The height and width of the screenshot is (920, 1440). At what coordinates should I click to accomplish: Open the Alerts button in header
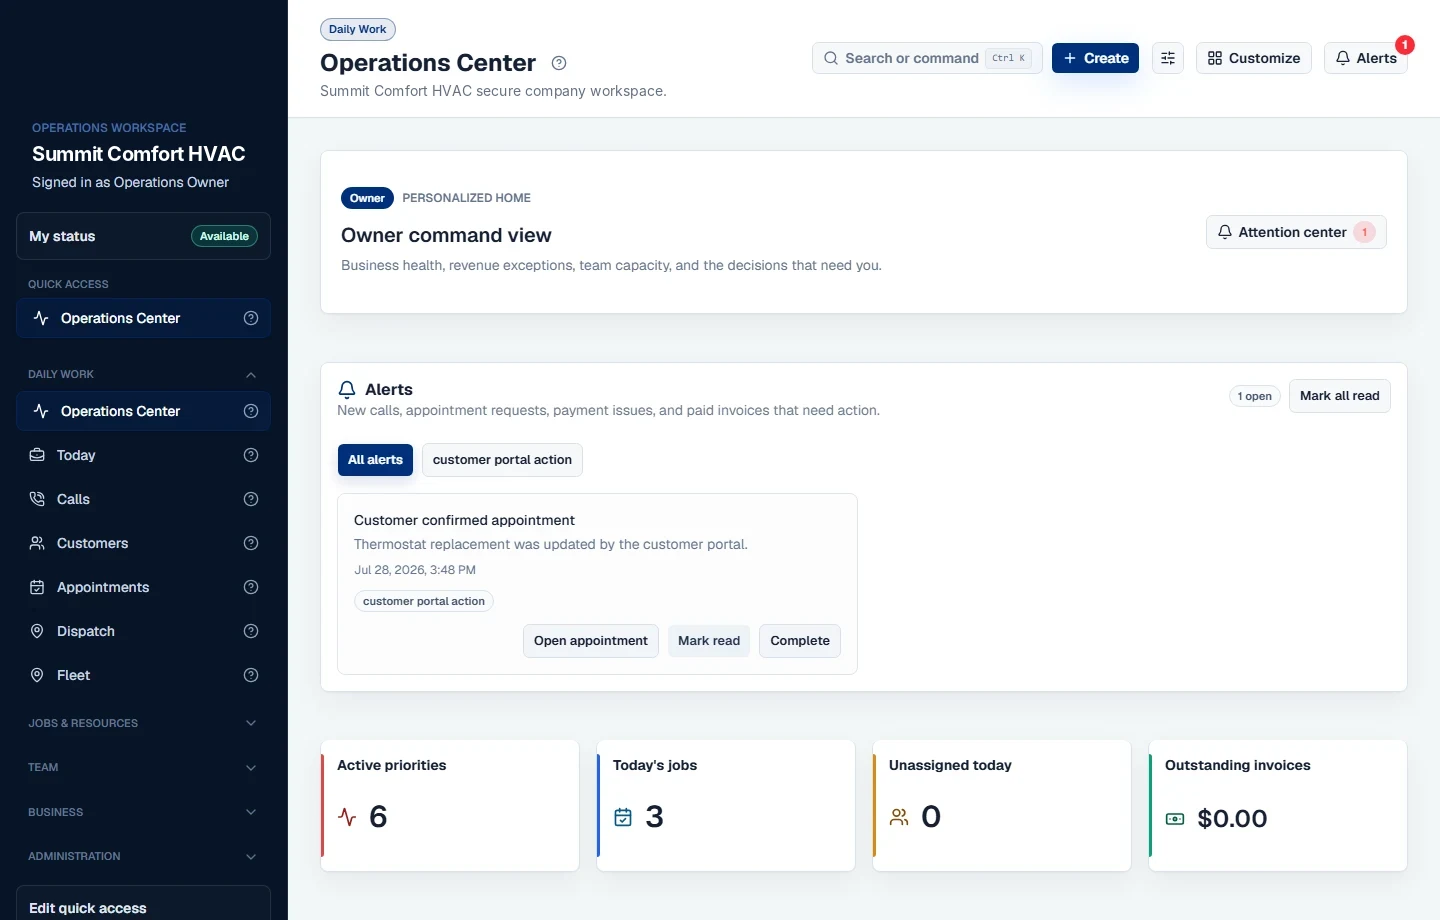point(1366,58)
